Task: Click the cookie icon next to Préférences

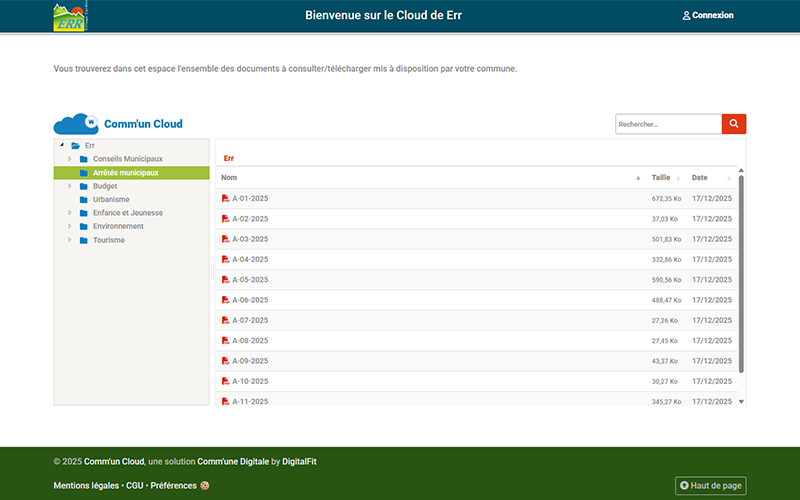Action: click(x=205, y=486)
